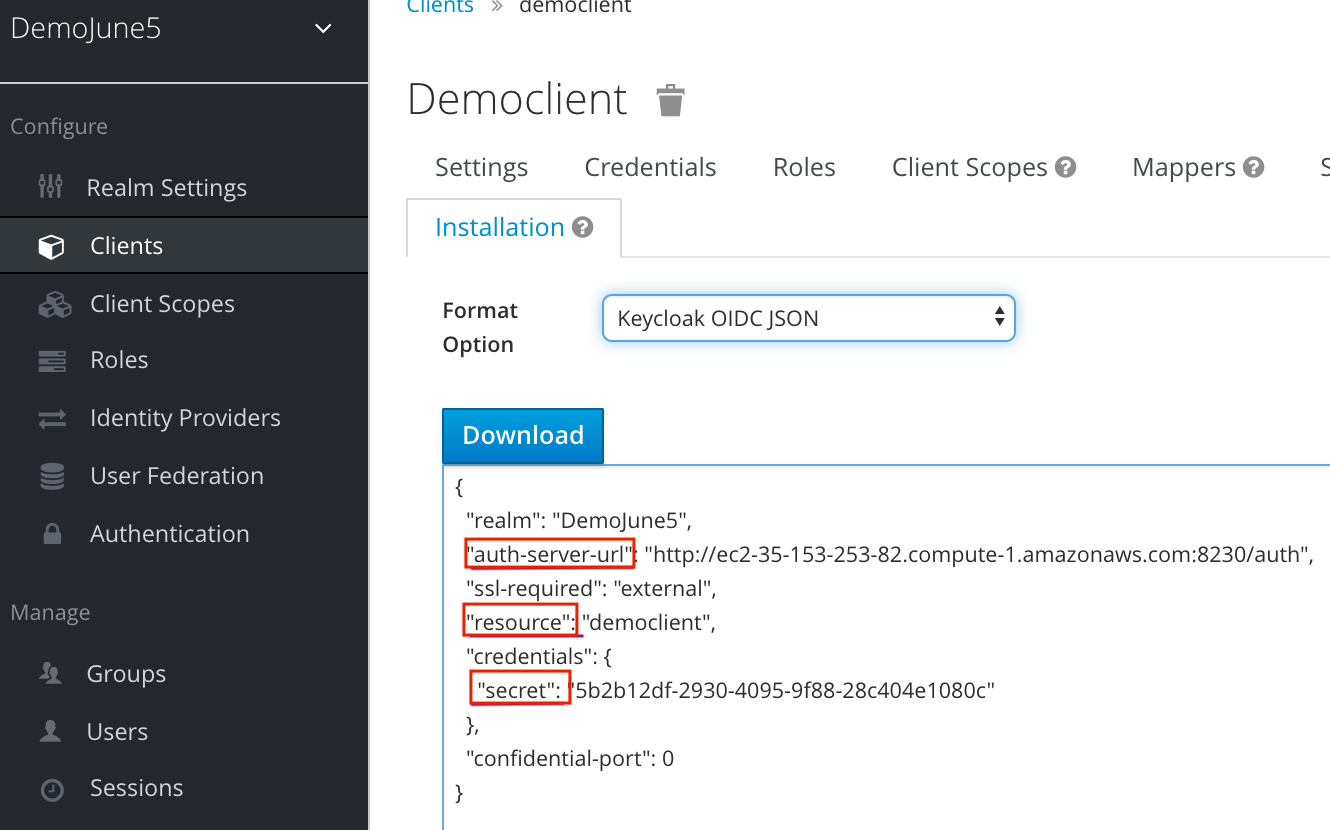Open the Client Scopes cubes icon
Viewport: 1330px width, 830px height.
pos(54,304)
